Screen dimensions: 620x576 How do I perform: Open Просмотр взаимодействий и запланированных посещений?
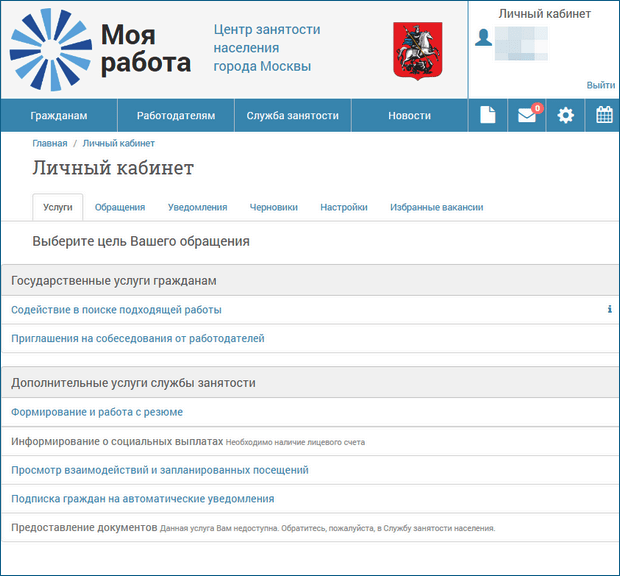click(160, 470)
